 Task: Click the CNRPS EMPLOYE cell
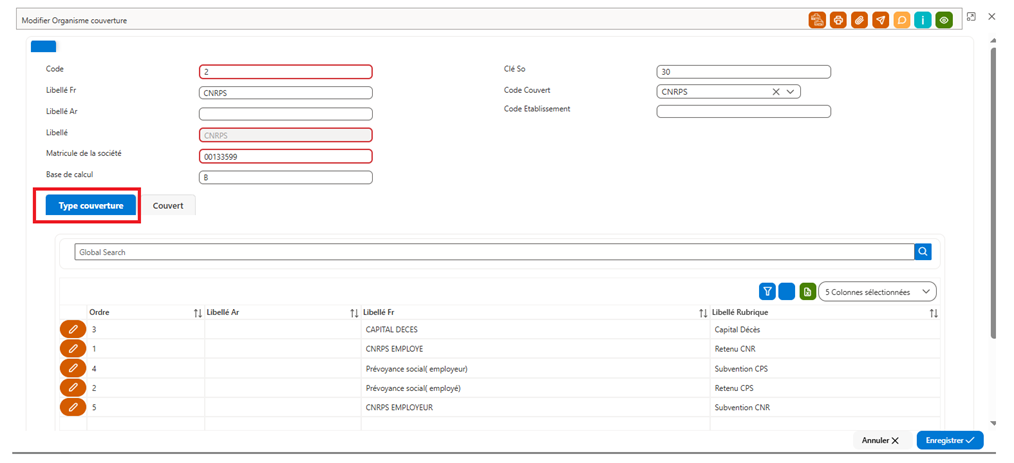coord(535,349)
